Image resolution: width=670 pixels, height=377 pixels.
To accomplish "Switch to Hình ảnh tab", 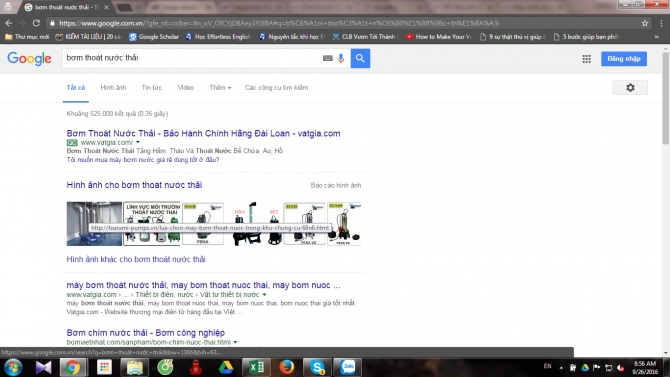I will [x=113, y=88].
